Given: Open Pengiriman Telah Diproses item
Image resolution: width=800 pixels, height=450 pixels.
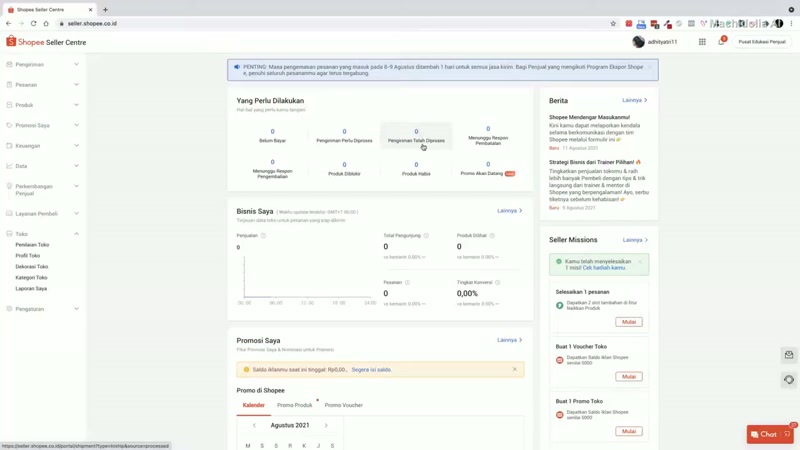Looking at the screenshot, I should (x=416, y=135).
